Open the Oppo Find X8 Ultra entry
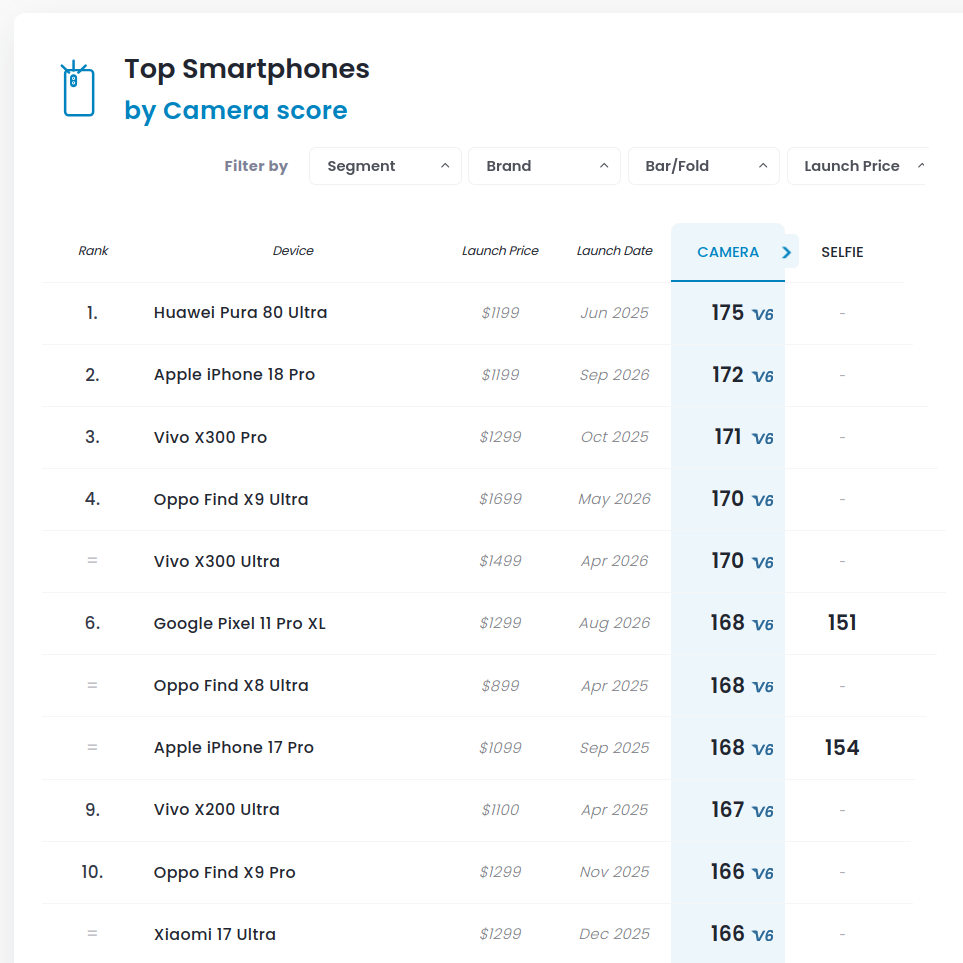 [231, 685]
